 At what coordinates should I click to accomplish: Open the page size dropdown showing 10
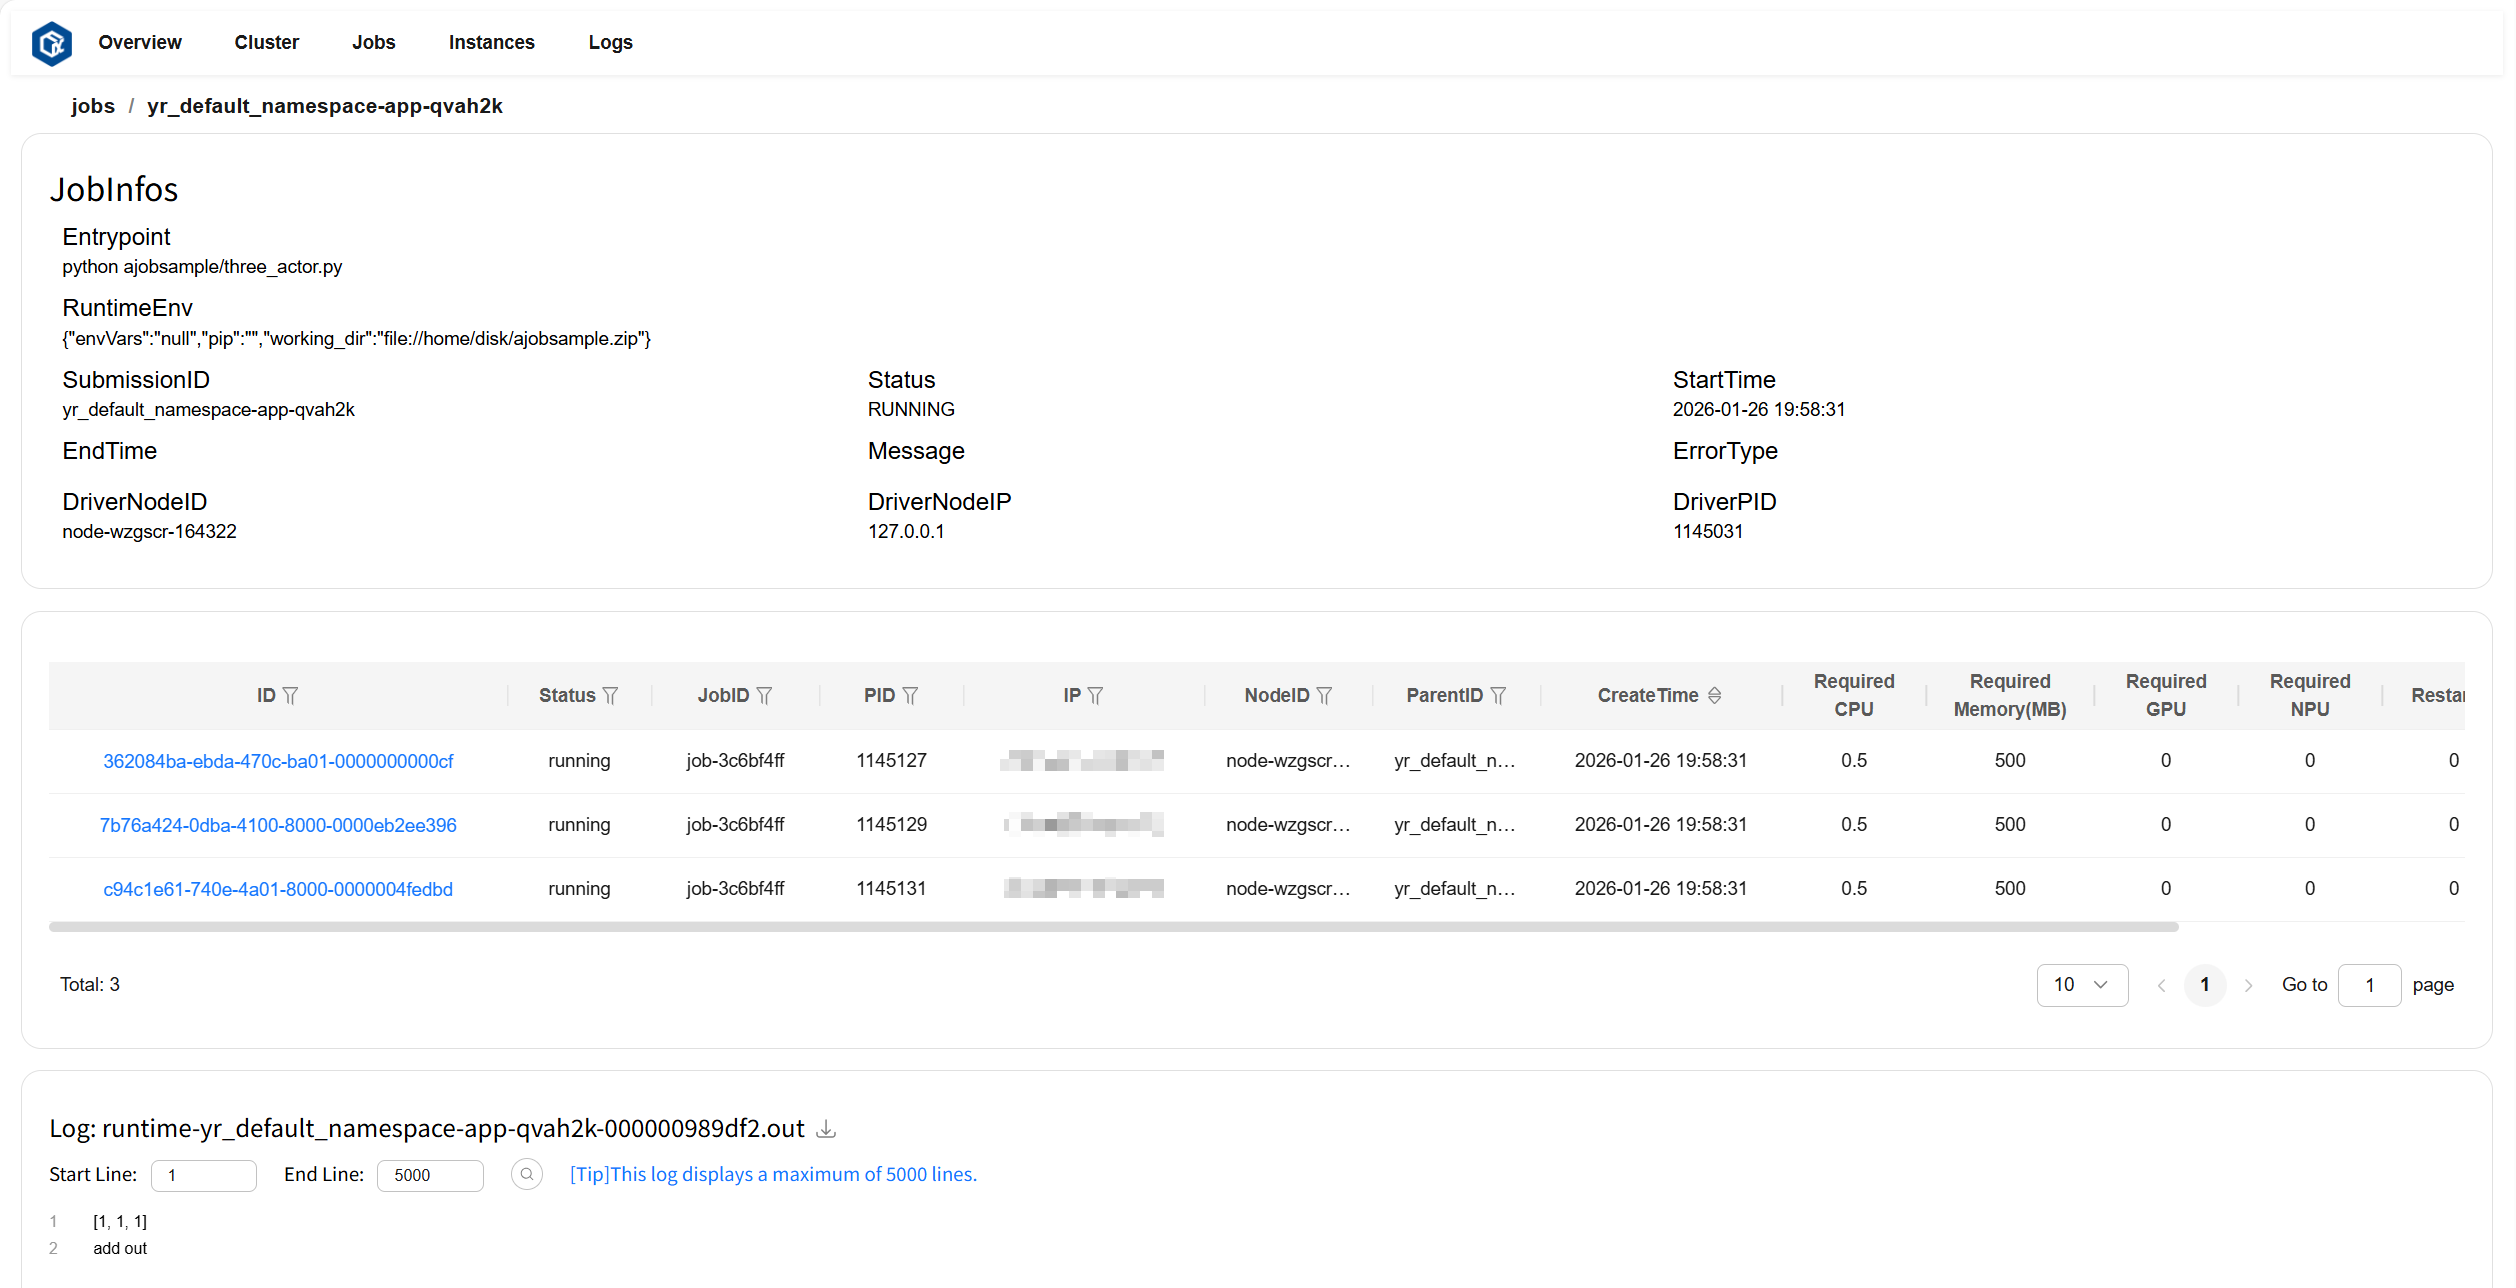[x=2082, y=985]
